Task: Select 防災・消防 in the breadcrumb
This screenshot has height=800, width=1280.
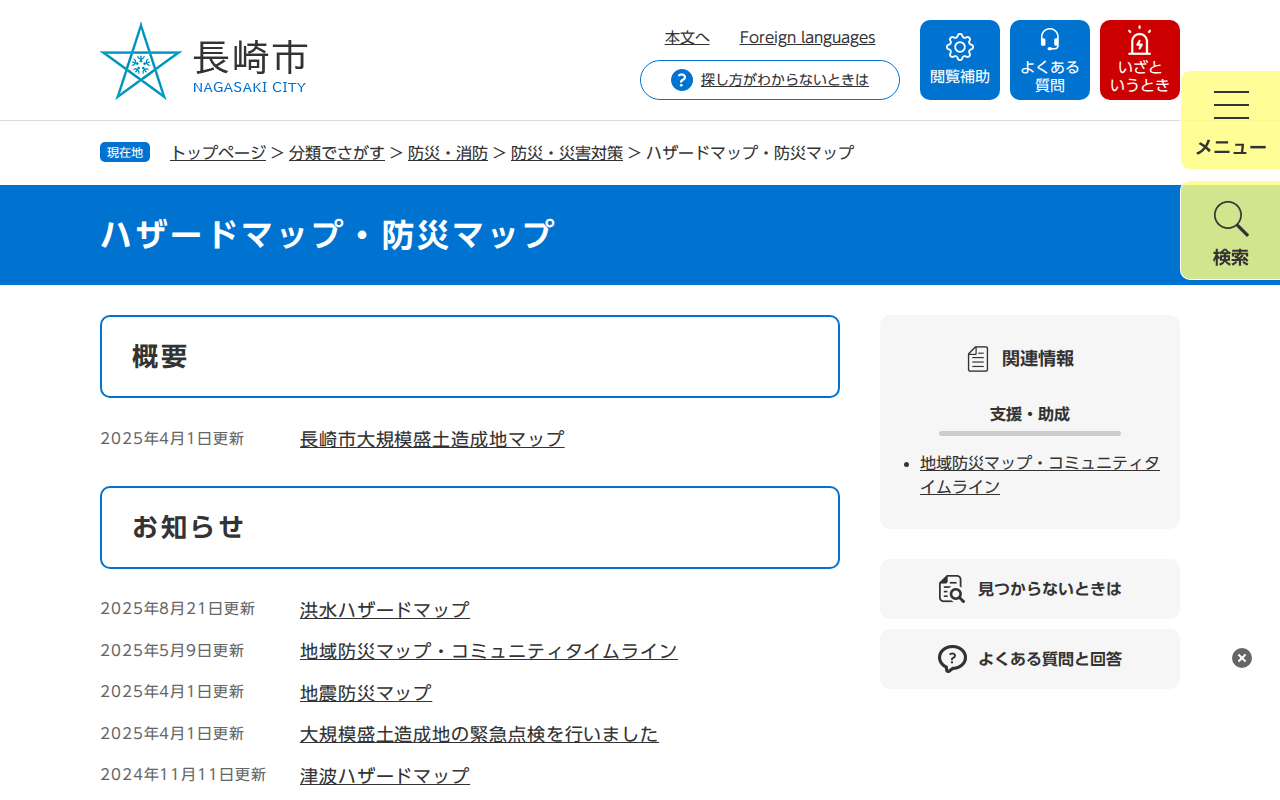Action: [x=448, y=153]
